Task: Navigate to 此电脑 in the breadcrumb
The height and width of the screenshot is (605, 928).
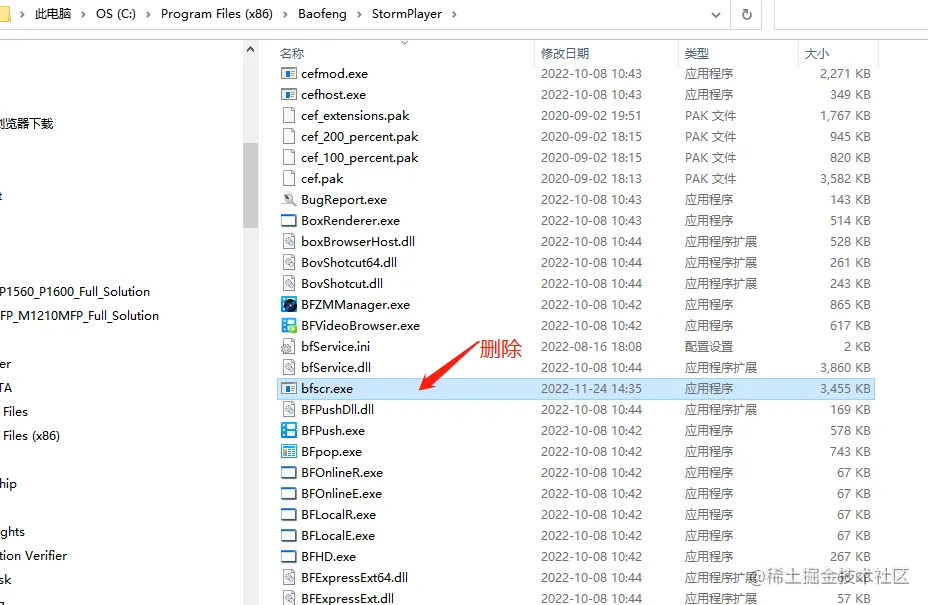Action: [53, 14]
